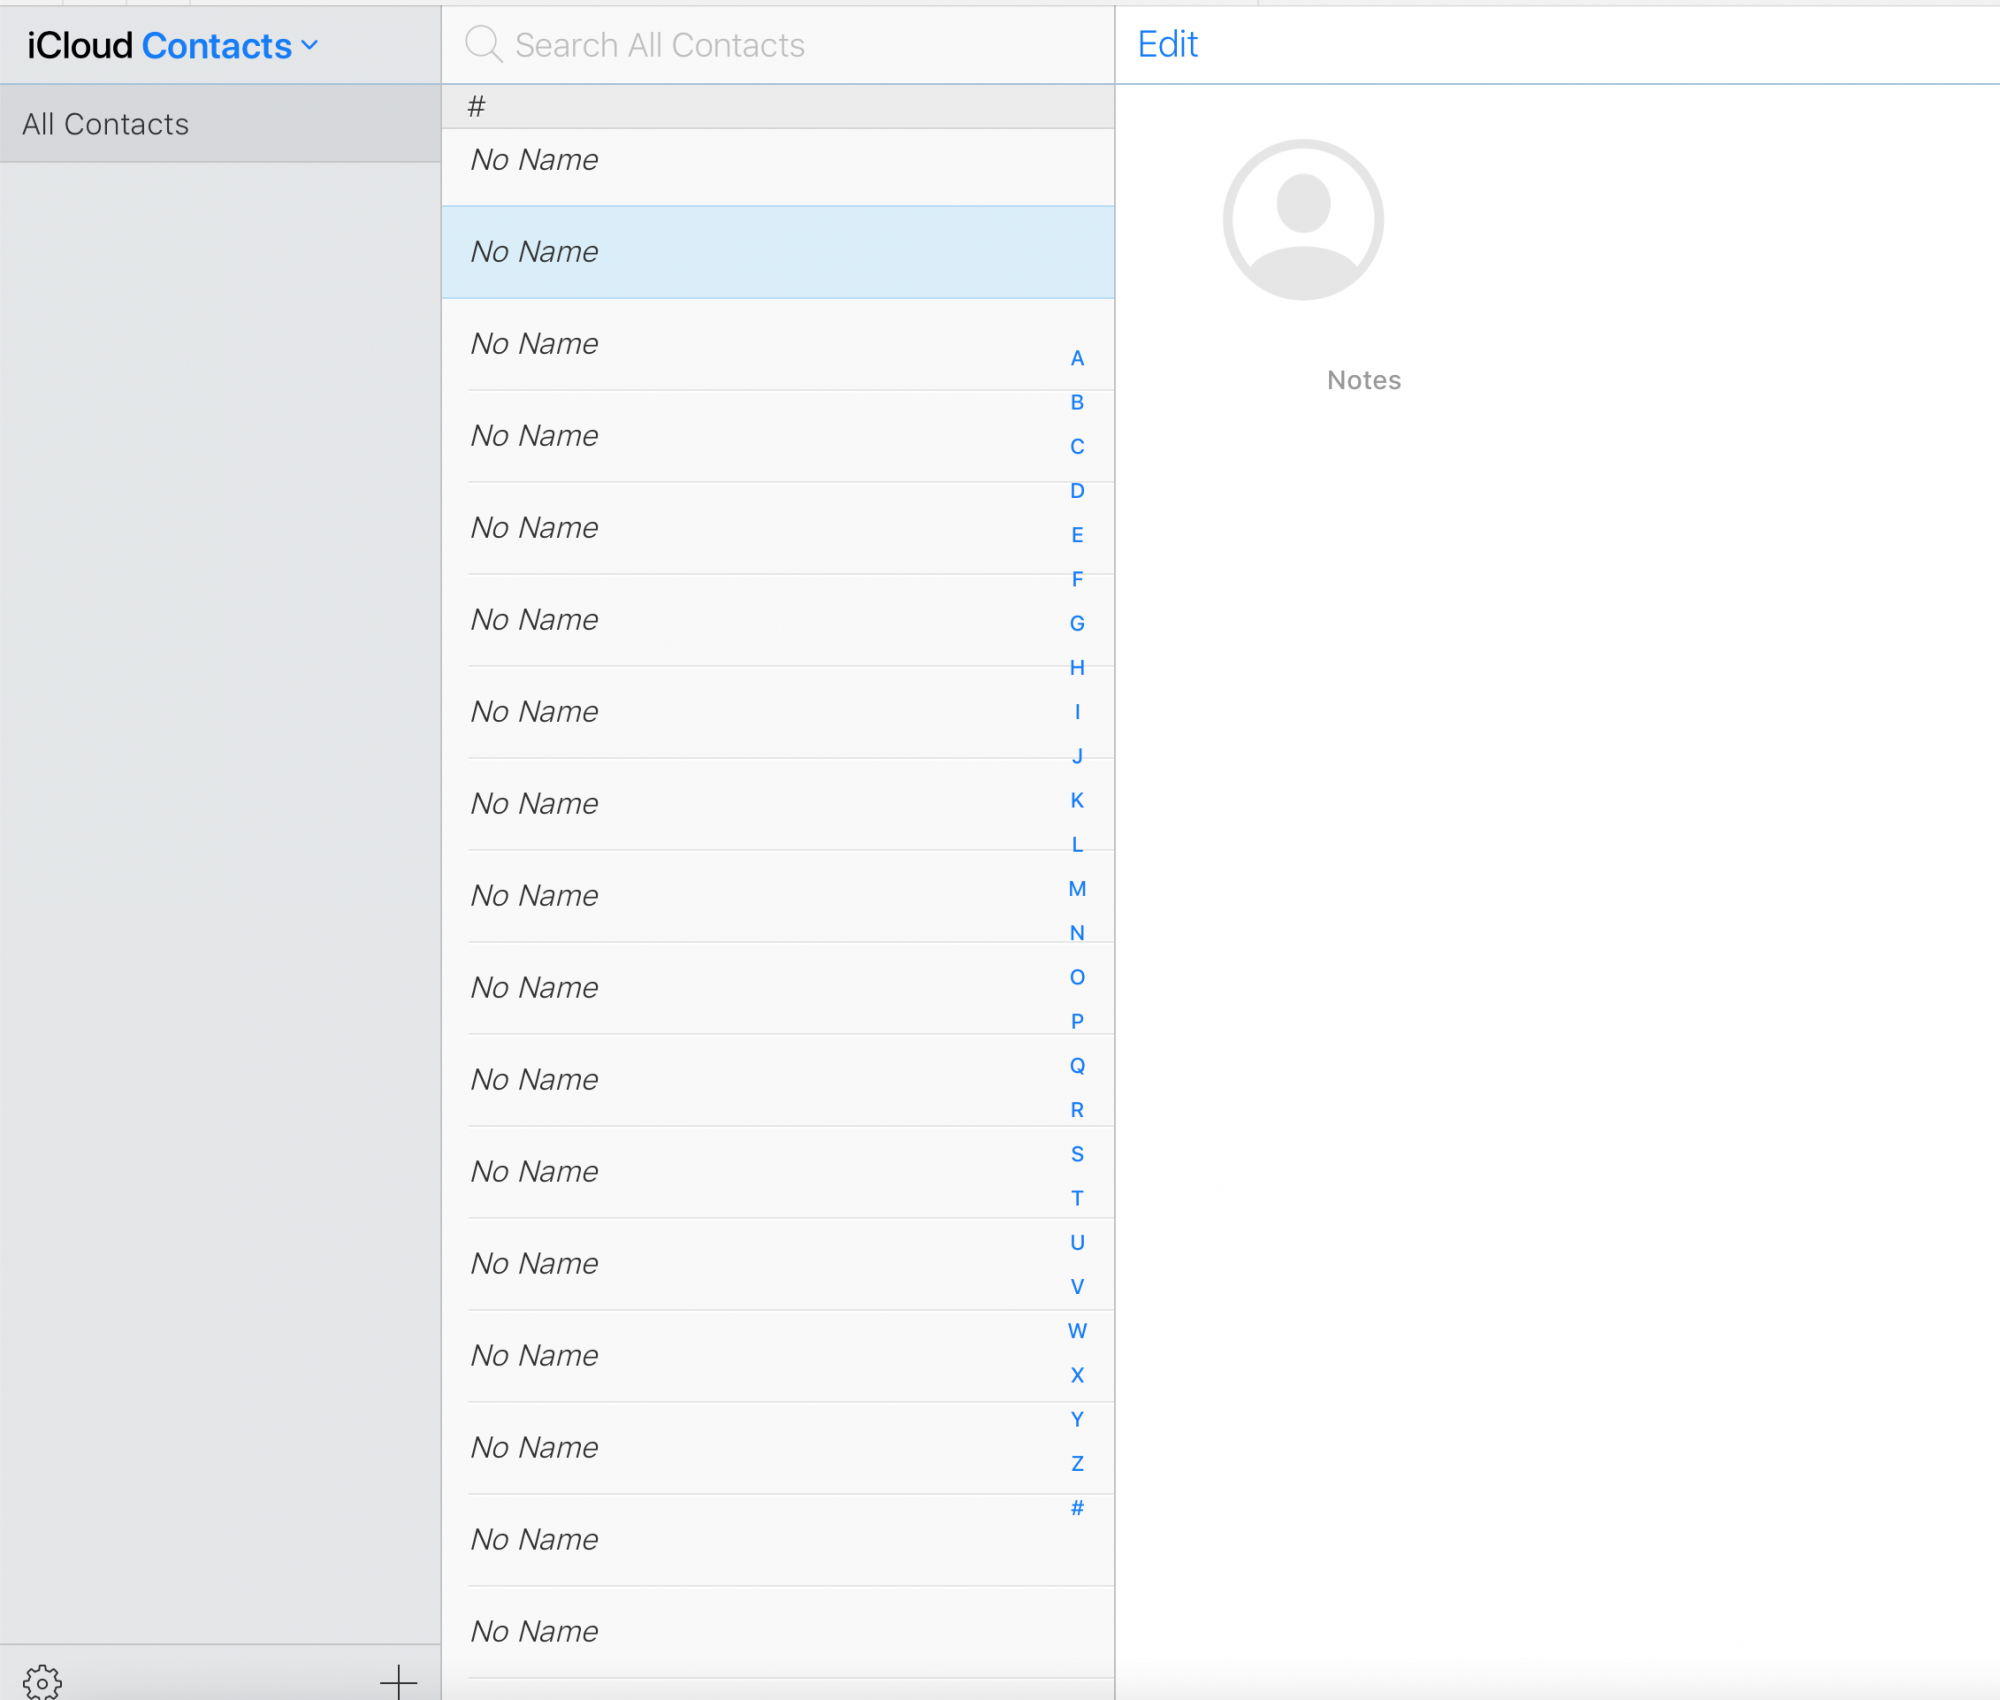This screenshot has height=1700, width=2000.
Task: Jump to letter A in index
Action: click(1077, 358)
